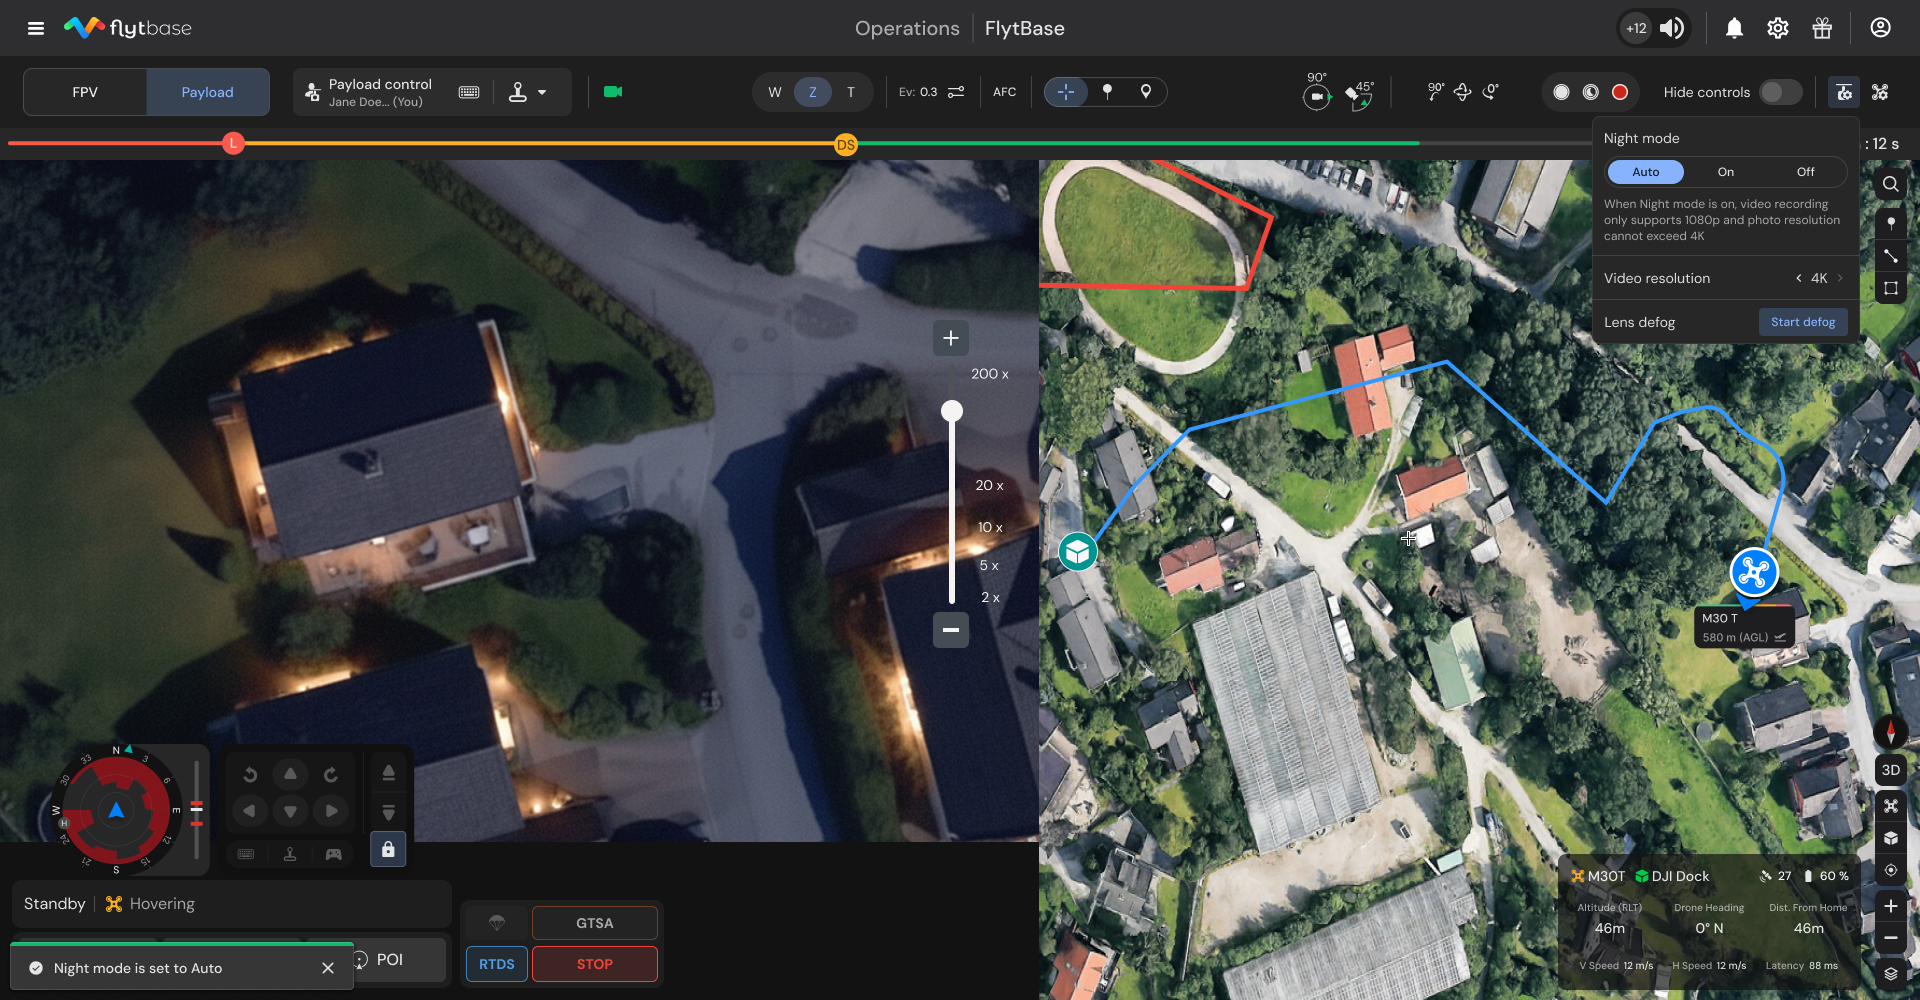Click the RTDS button
Screen dimensions: 1920x1000
(497, 964)
